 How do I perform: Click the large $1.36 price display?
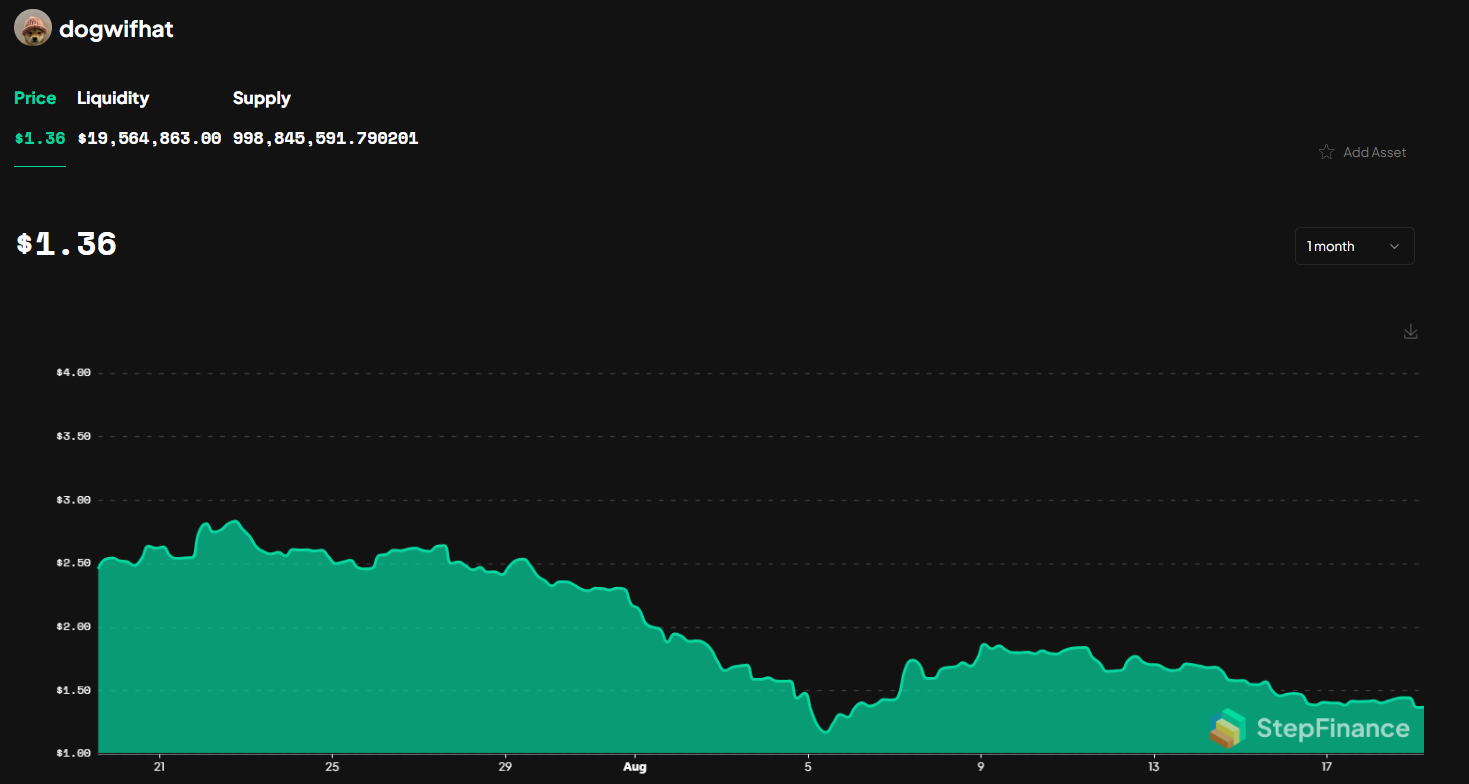click(66, 242)
